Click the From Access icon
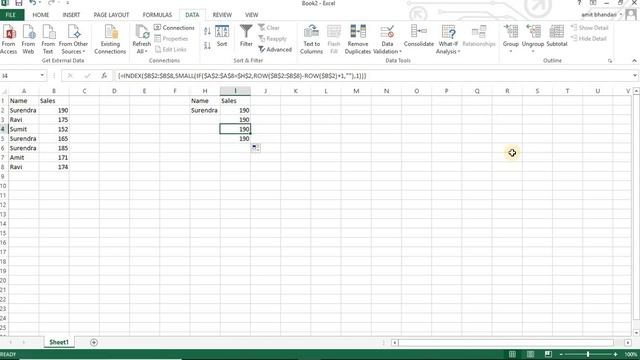Viewport: 640px width, 360px height. pyautogui.click(x=8, y=39)
